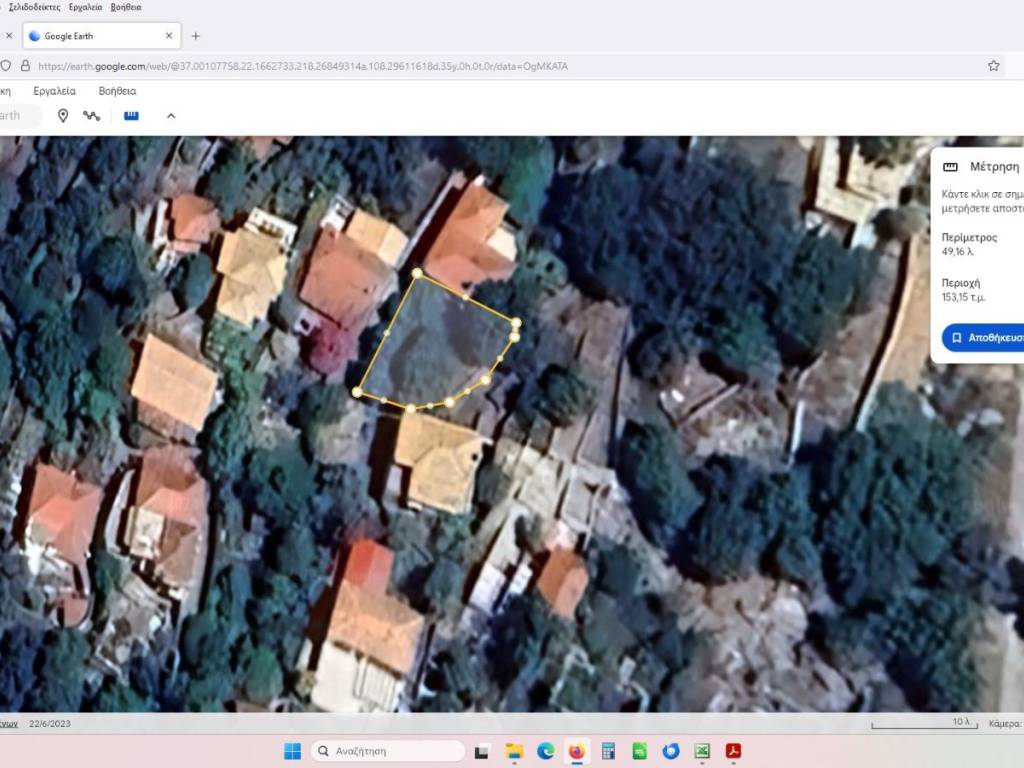
Task: Open File Explorer from the taskbar
Action: pos(514,751)
